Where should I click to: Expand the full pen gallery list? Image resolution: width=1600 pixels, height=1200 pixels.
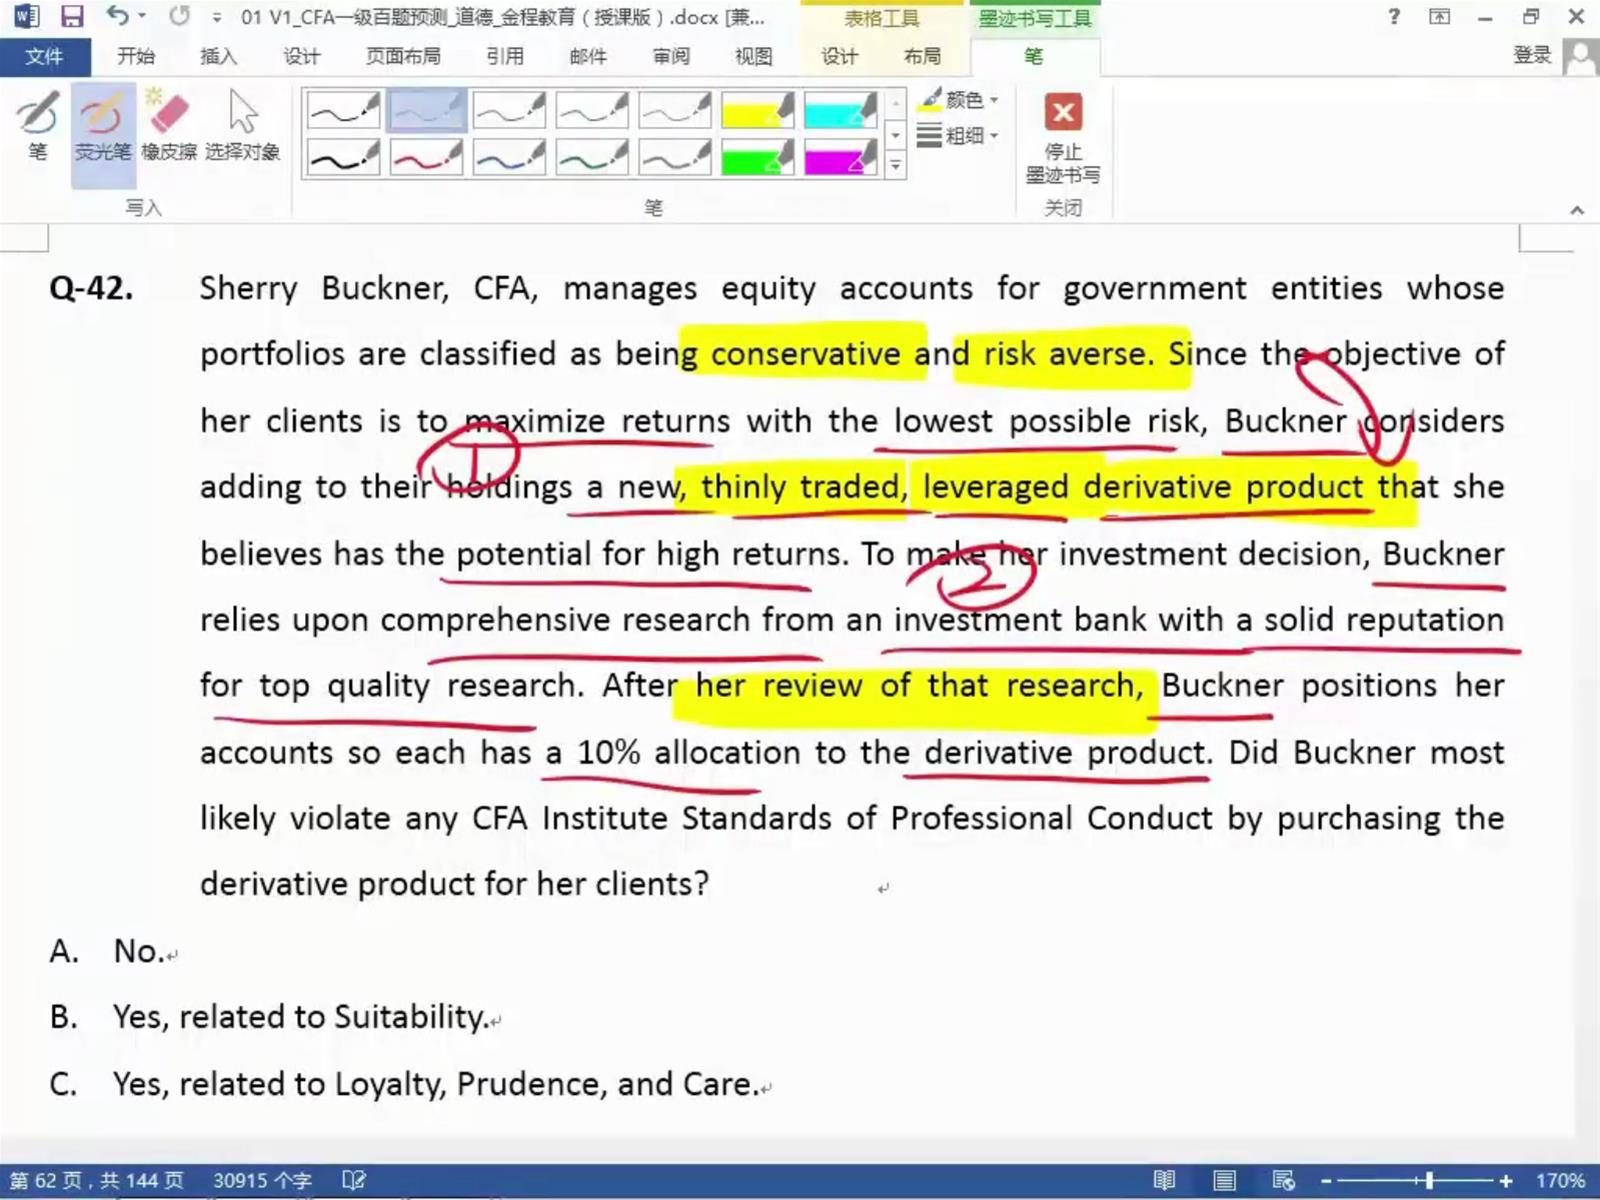(896, 165)
